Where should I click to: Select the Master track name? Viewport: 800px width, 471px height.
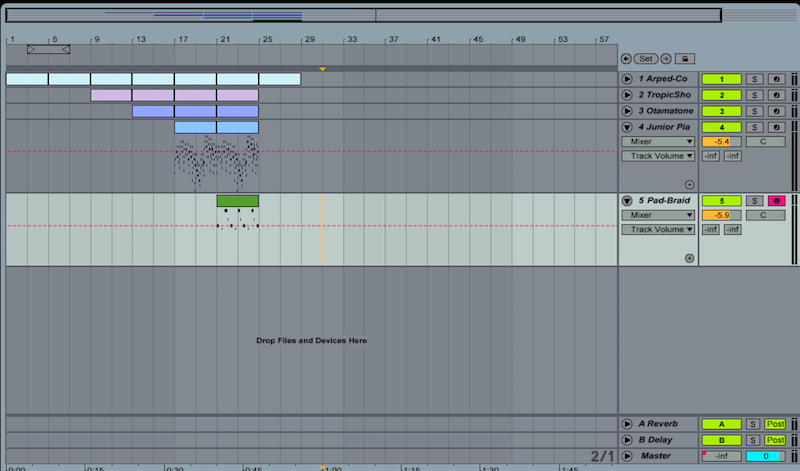pos(656,456)
